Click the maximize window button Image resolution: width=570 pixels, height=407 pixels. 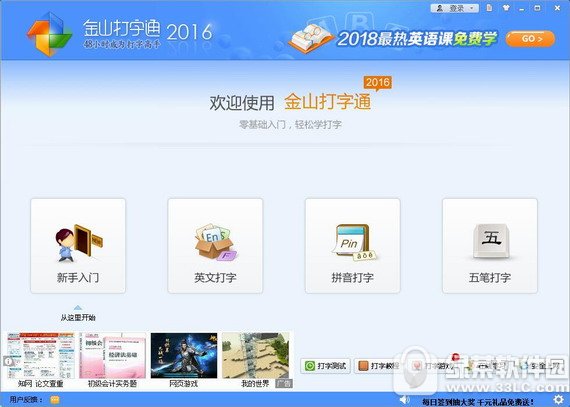click(x=538, y=8)
